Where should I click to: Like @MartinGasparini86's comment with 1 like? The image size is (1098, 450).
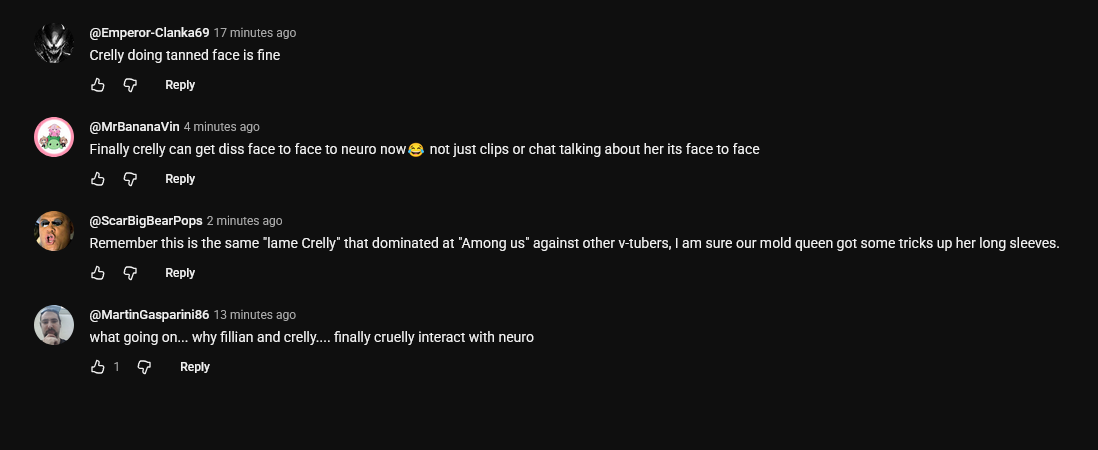(x=97, y=367)
